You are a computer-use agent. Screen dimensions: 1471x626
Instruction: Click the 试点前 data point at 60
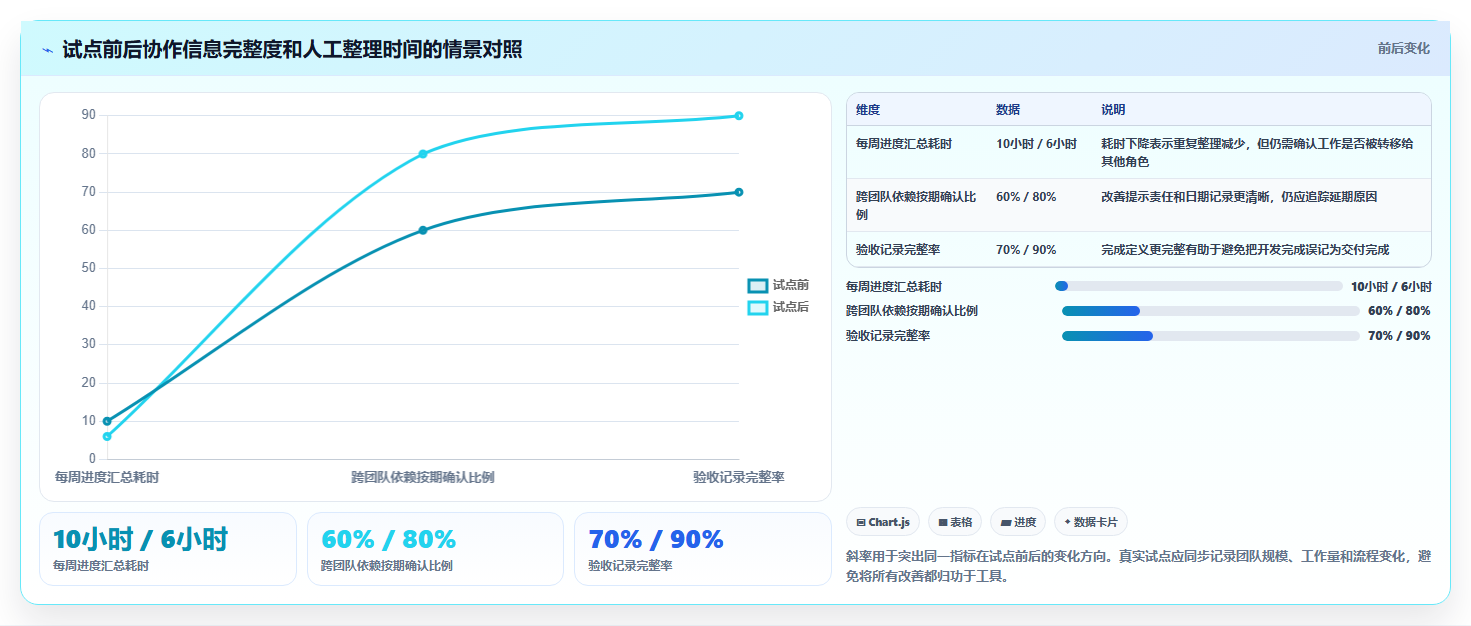click(x=423, y=230)
